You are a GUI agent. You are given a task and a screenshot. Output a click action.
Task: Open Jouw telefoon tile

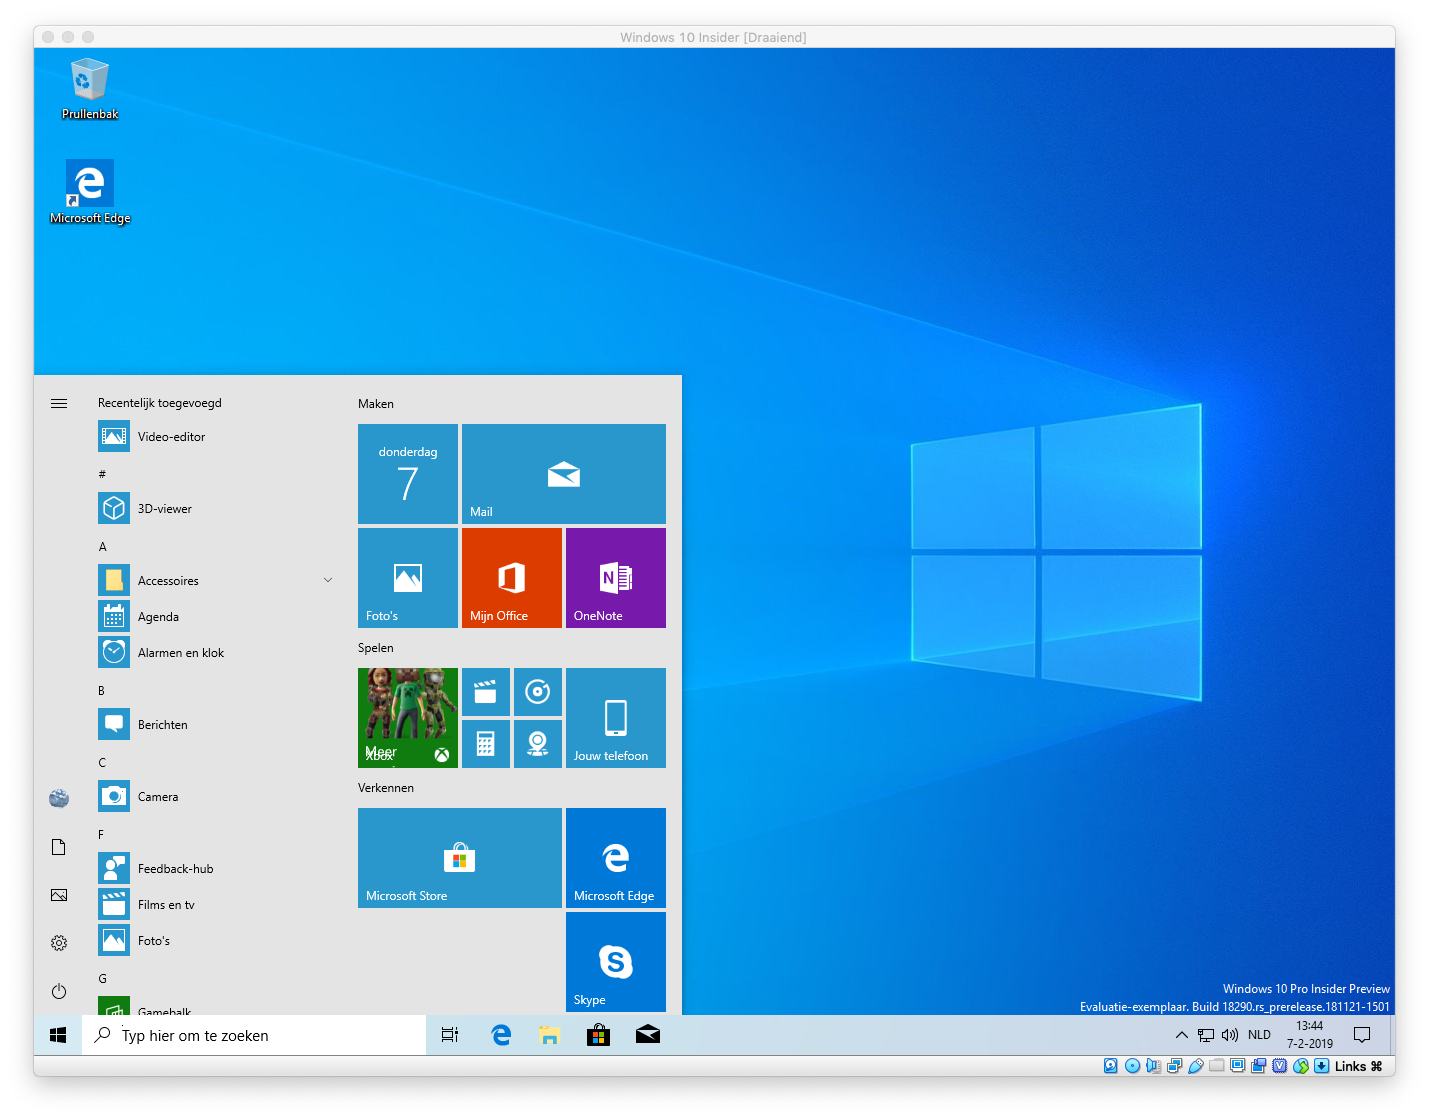pyautogui.click(x=615, y=718)
